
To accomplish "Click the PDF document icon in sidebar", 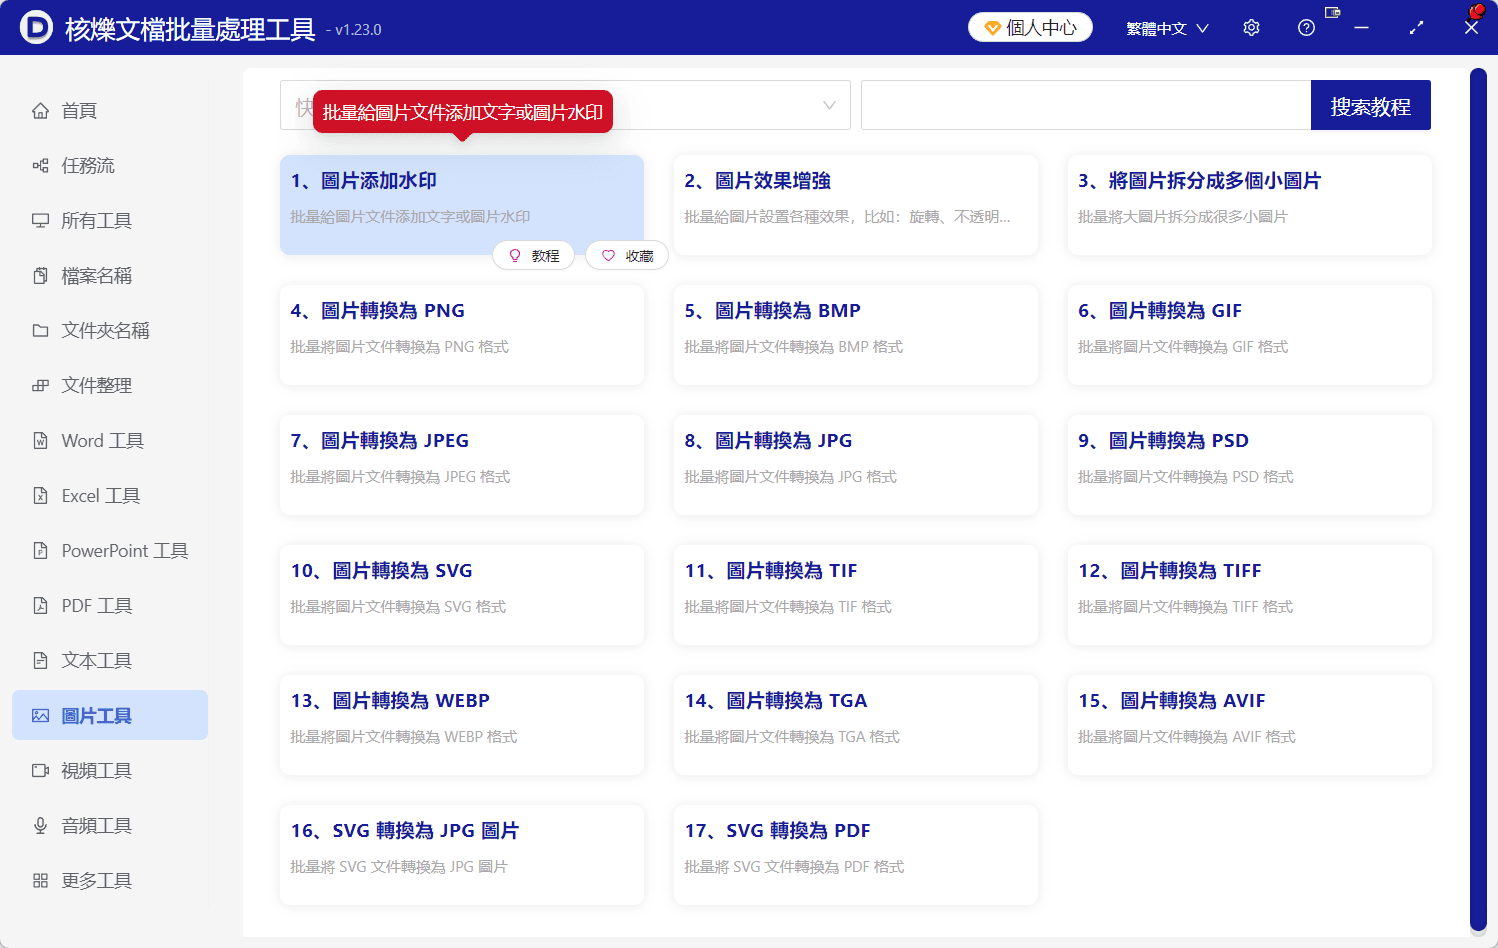I will (40, 606).
